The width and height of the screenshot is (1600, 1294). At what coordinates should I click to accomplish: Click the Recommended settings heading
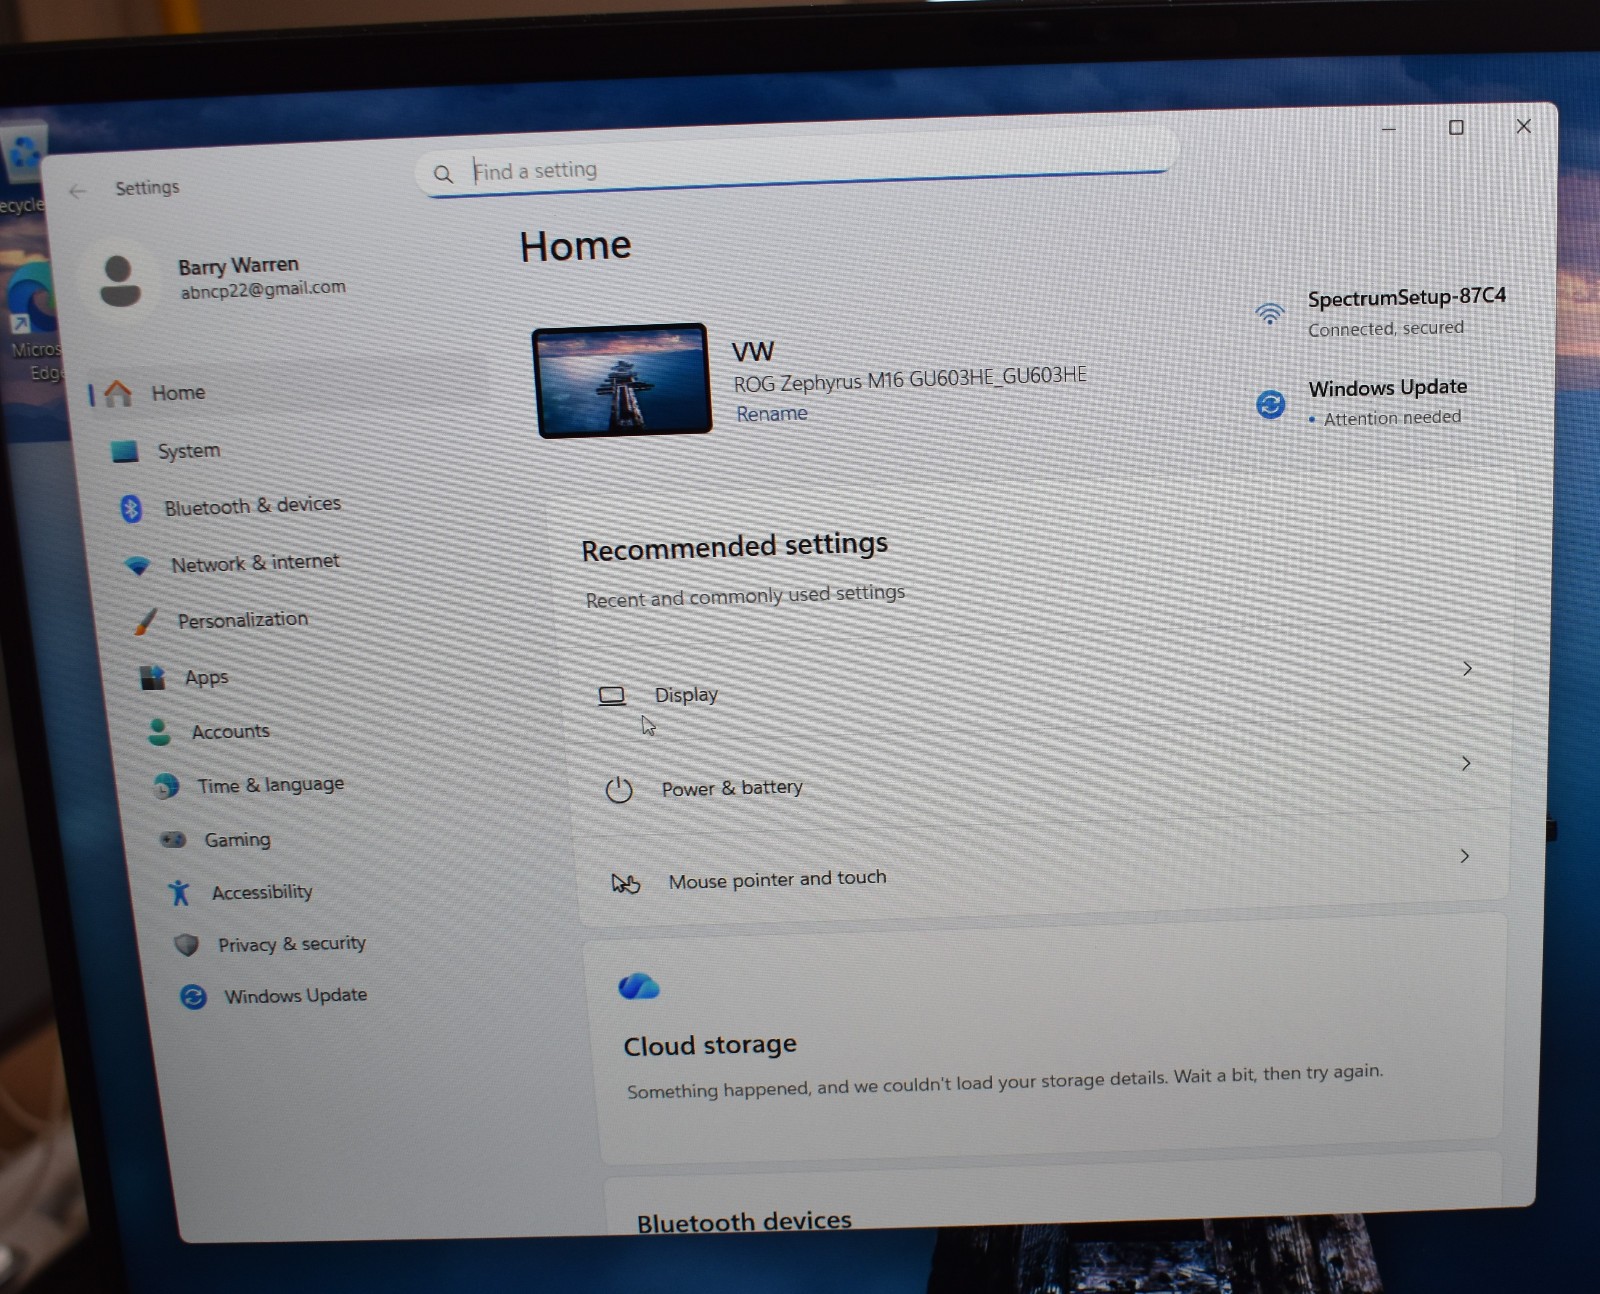click(x=735, y=548)
